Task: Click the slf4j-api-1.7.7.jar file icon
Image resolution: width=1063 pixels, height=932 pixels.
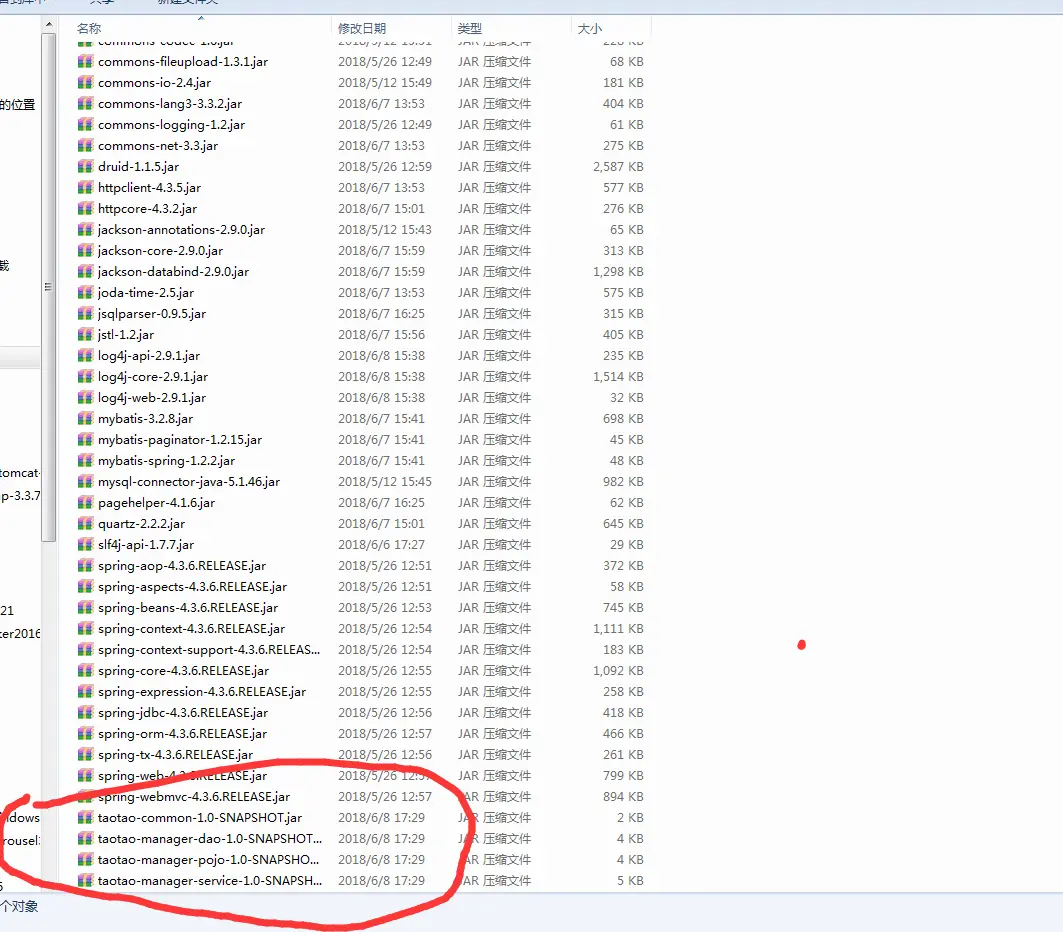Action: tap(85, 545)
